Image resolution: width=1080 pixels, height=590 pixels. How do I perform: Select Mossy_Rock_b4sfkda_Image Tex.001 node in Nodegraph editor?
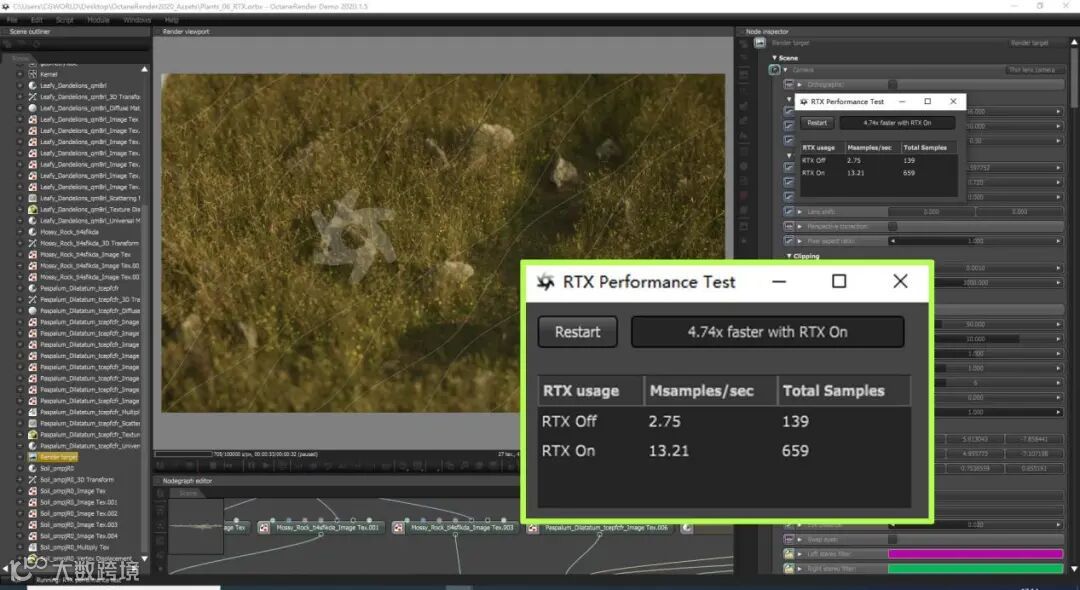tap(320, 527)
